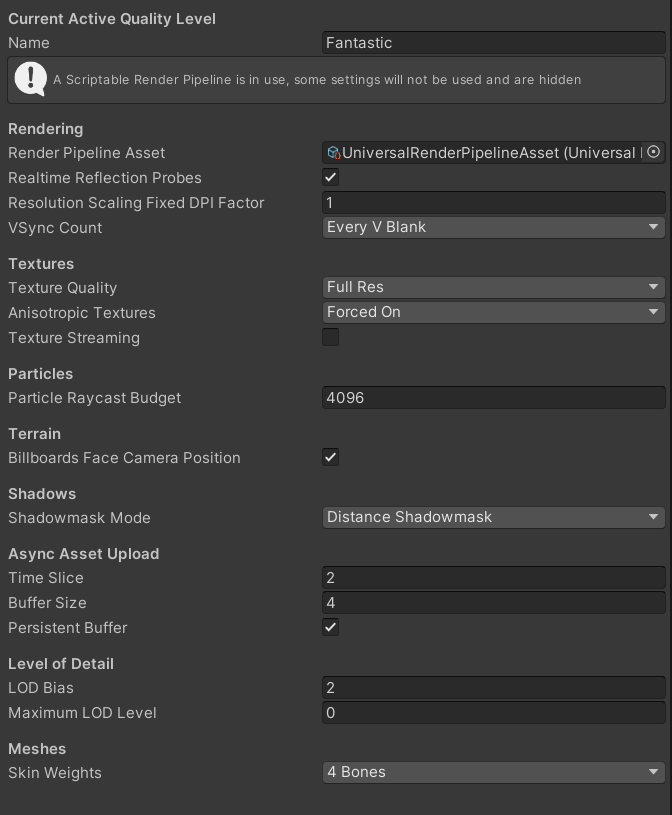Image resolution: width=672 pixels, height=815 pixels.
Task: Click the UniversalRenderPipelineAsset asset icon
Action: [334, 153]
